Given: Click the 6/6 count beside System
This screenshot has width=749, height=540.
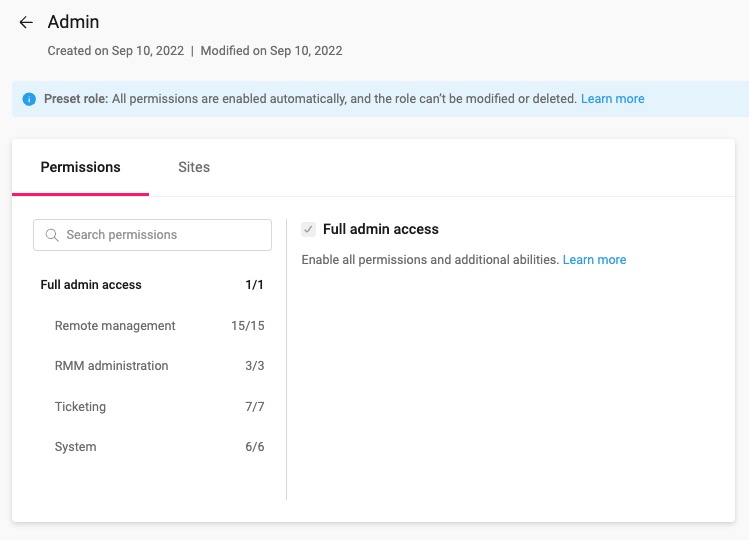Looking at the screenshot, I should [255, 447].
